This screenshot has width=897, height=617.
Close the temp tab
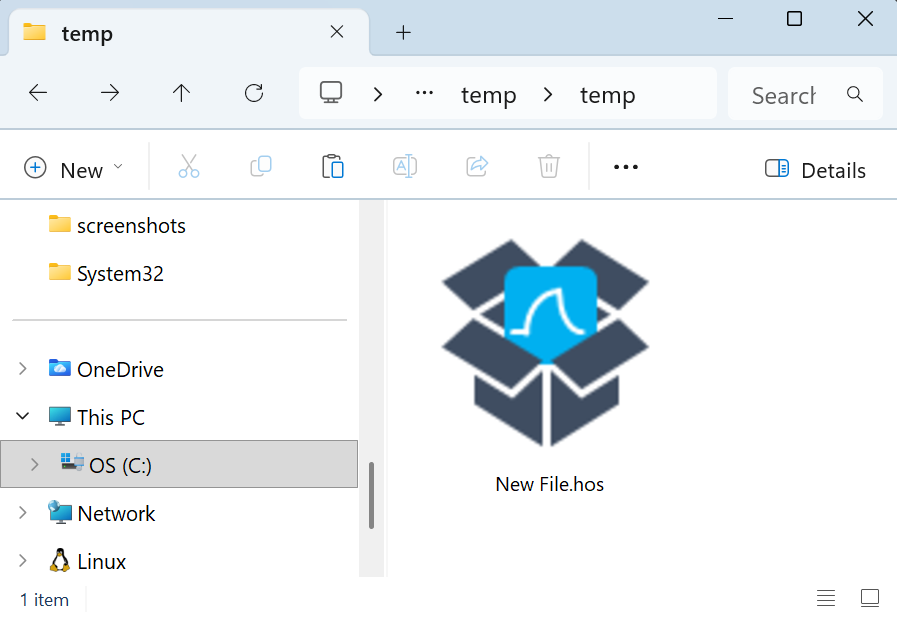[337, 31]
